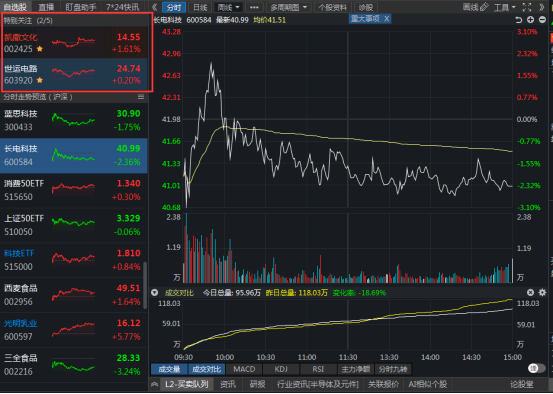Close the 成交对比 indicator panel
Viewport: 553px width, 394px height.
tap(530, 292)
